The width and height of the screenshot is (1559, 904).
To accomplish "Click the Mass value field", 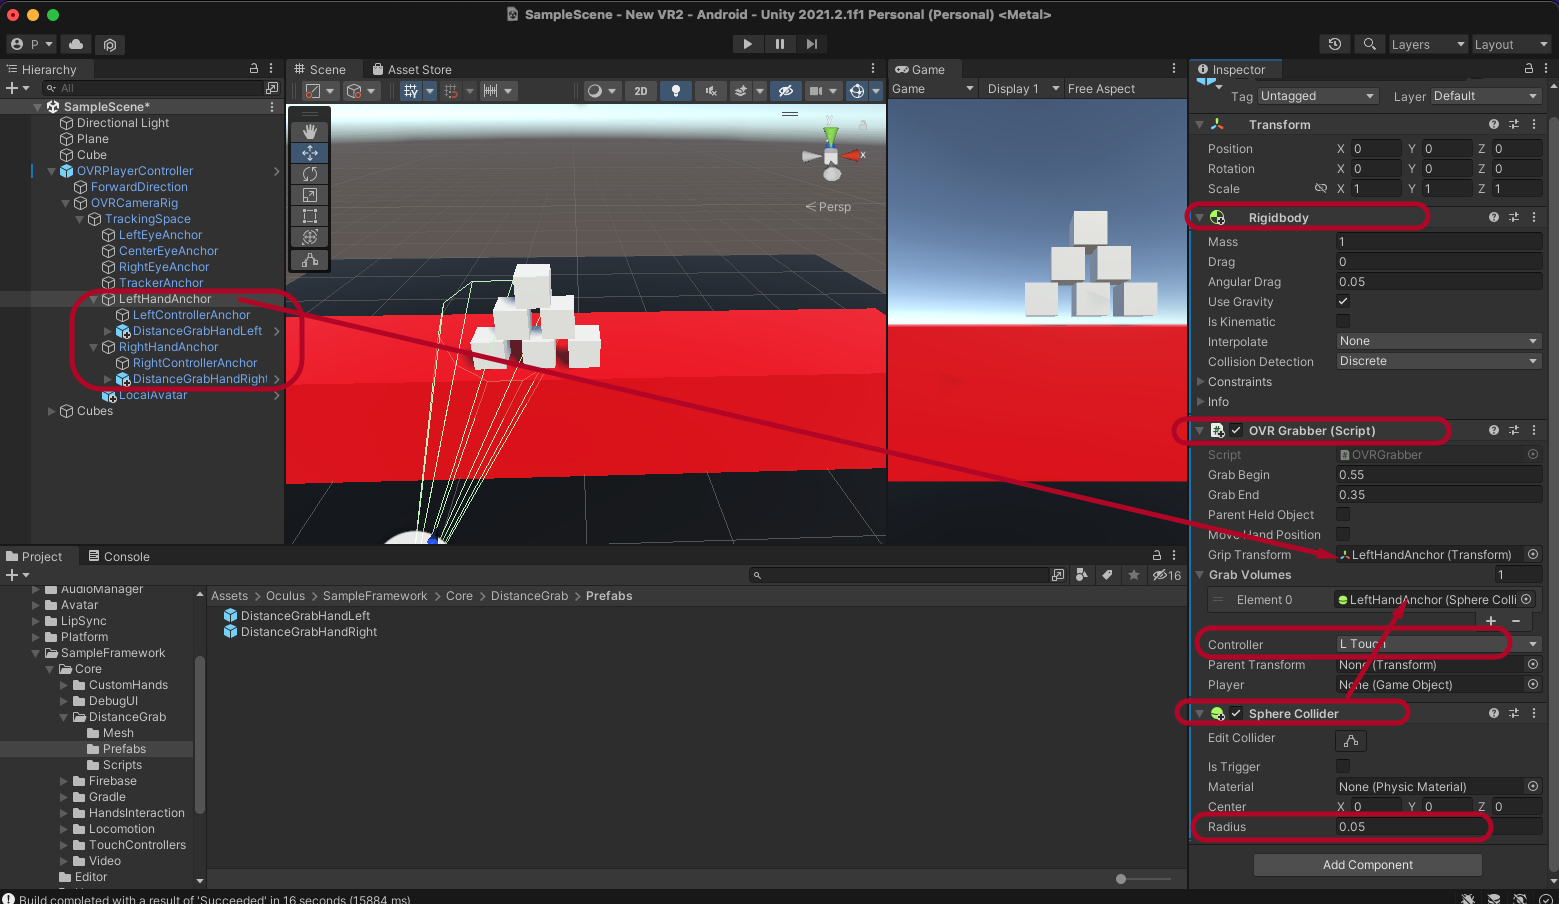I will coord(1438,242).
